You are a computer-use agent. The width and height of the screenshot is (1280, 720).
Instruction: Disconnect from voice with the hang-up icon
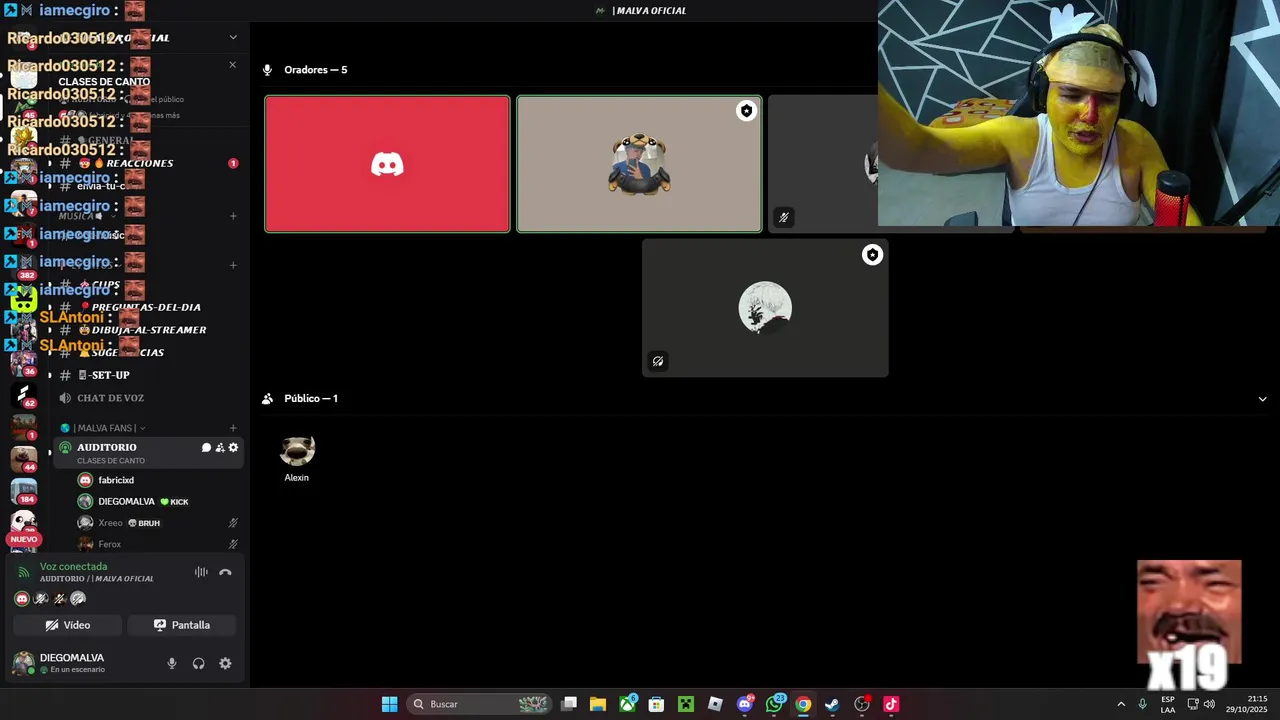225,572
